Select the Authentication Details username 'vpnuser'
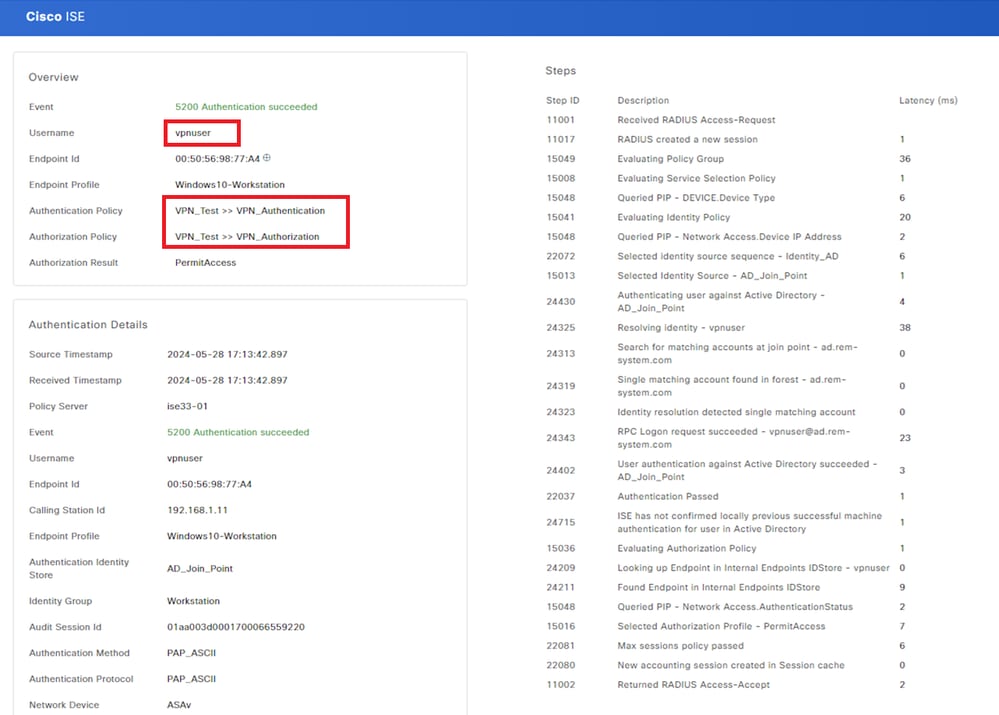 pos(185,458)
